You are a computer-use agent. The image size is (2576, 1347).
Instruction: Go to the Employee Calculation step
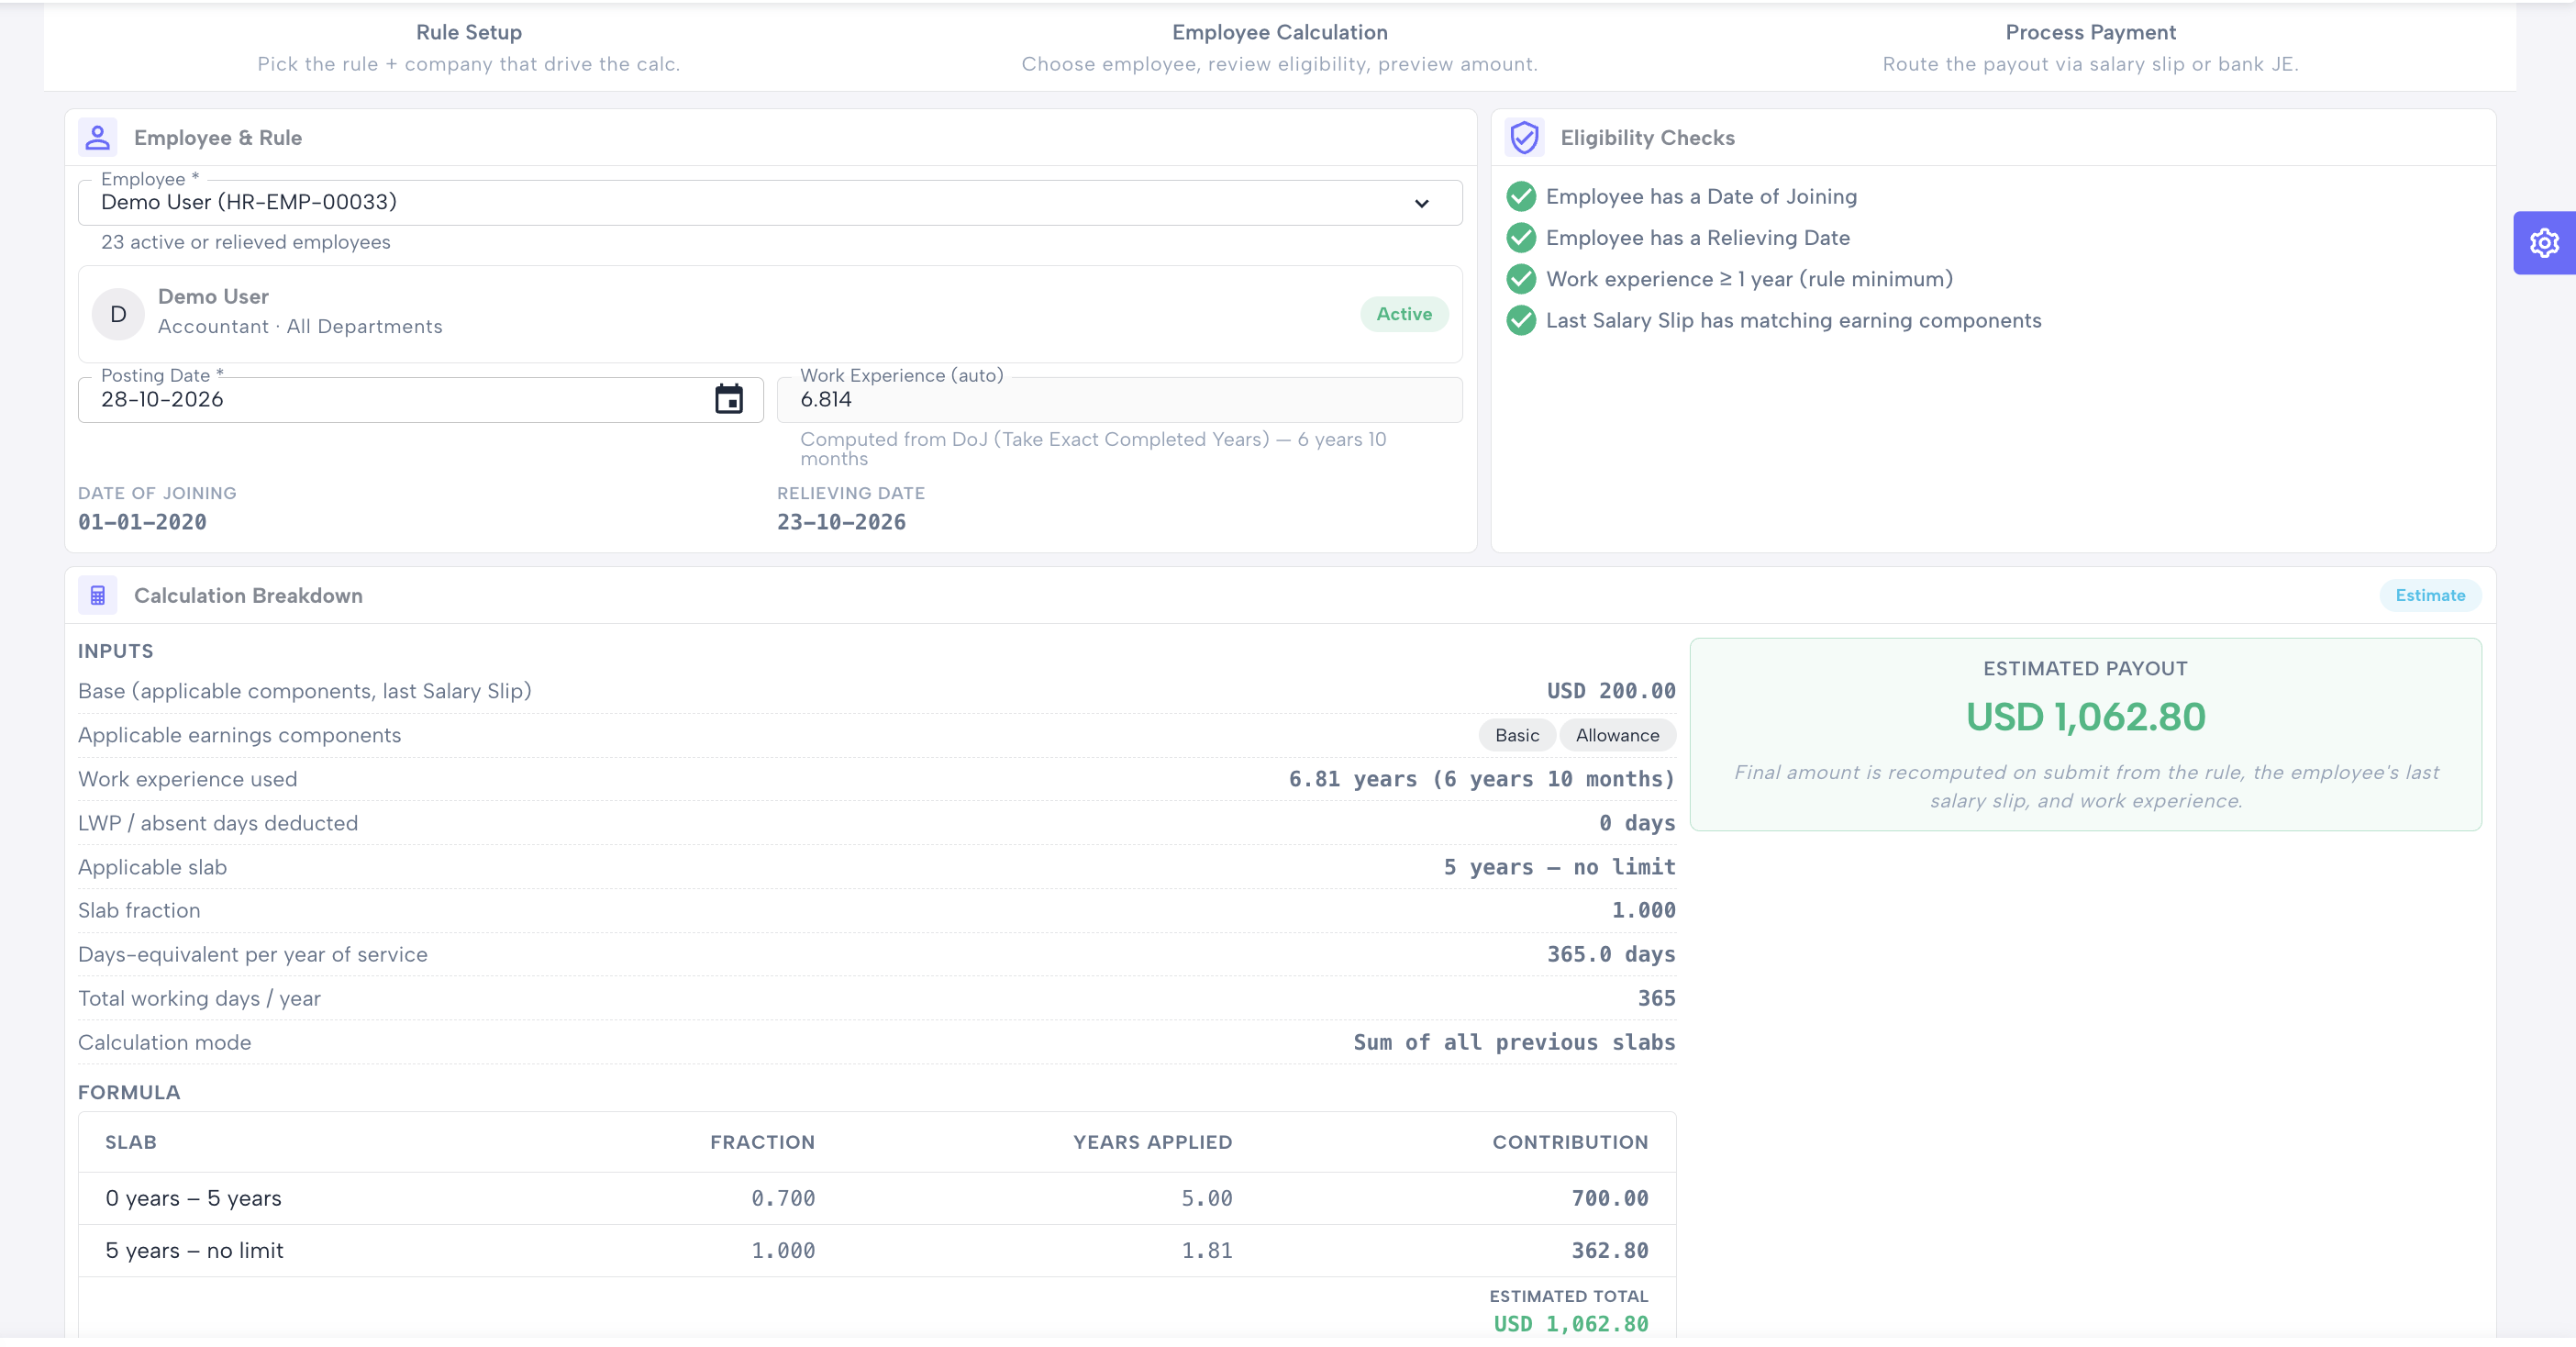(x=1279, y=47)
